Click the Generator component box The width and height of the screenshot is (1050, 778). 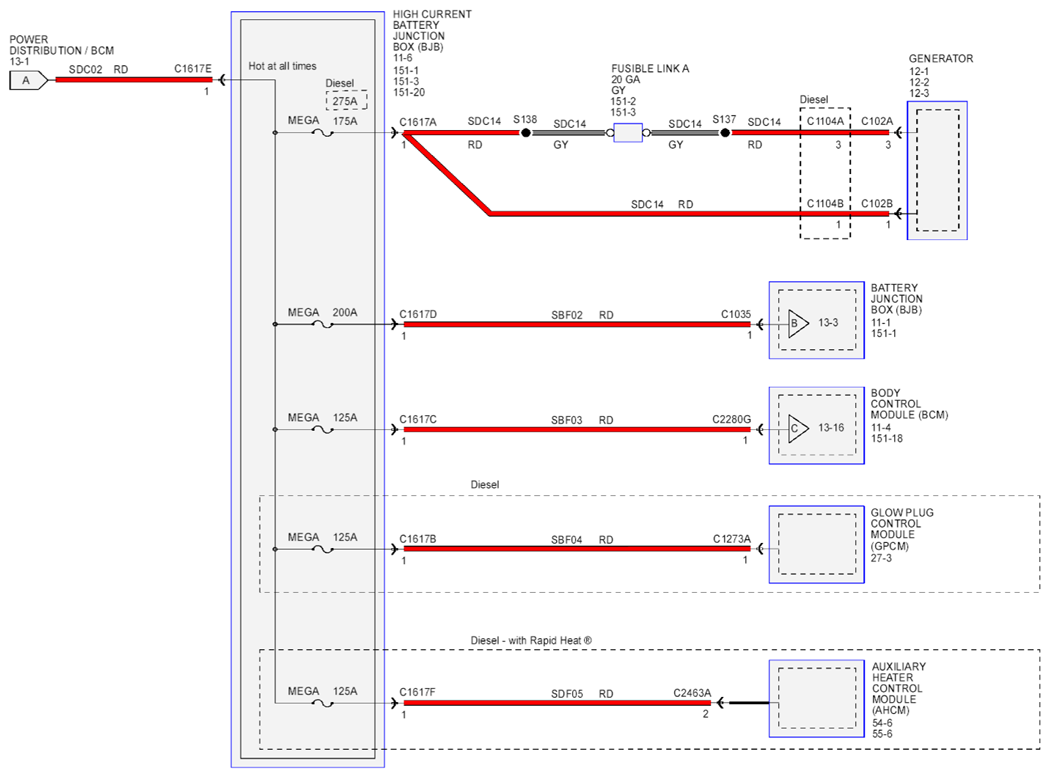[x=937, y=170]
